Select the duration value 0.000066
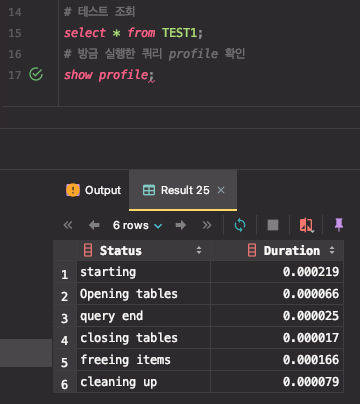The height and width of the screenshot is (404, 360). (277, 294)
